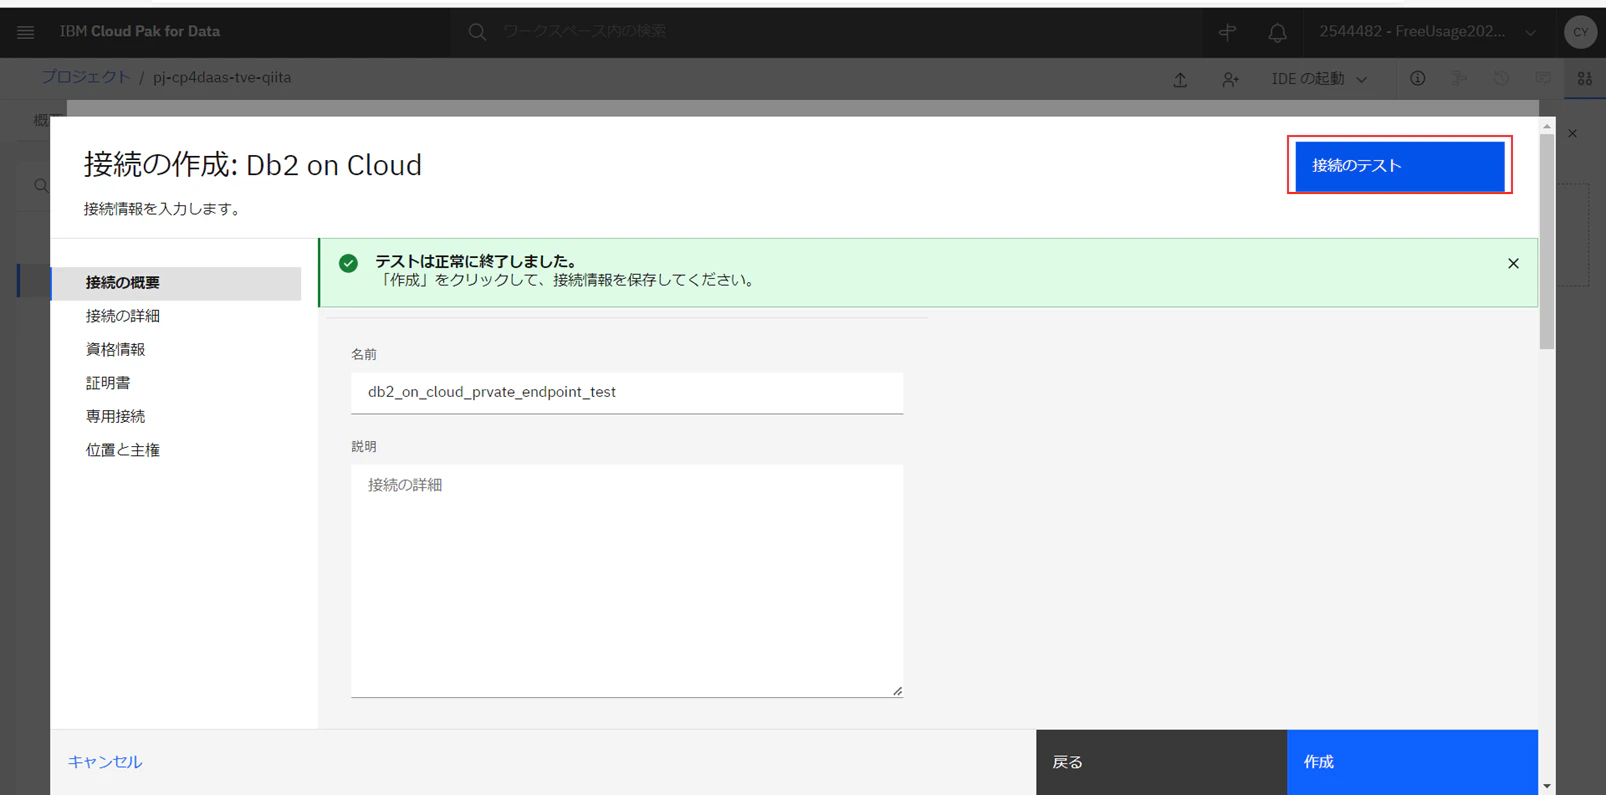Open the signpost tour guide icon
Image resolution: width=1606 pixels, height=795 pixels.
click(1228, 32)
